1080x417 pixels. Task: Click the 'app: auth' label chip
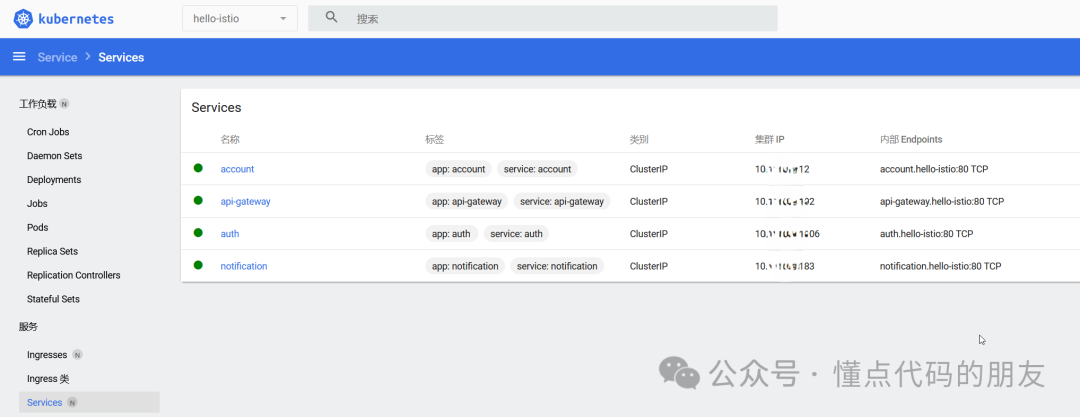point(451,234)
